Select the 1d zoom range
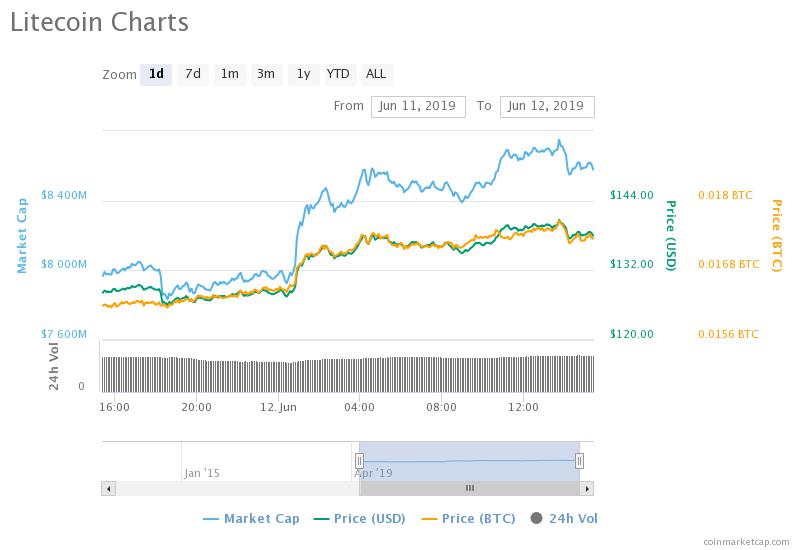The image size is (800, 550). click(156, 74)
